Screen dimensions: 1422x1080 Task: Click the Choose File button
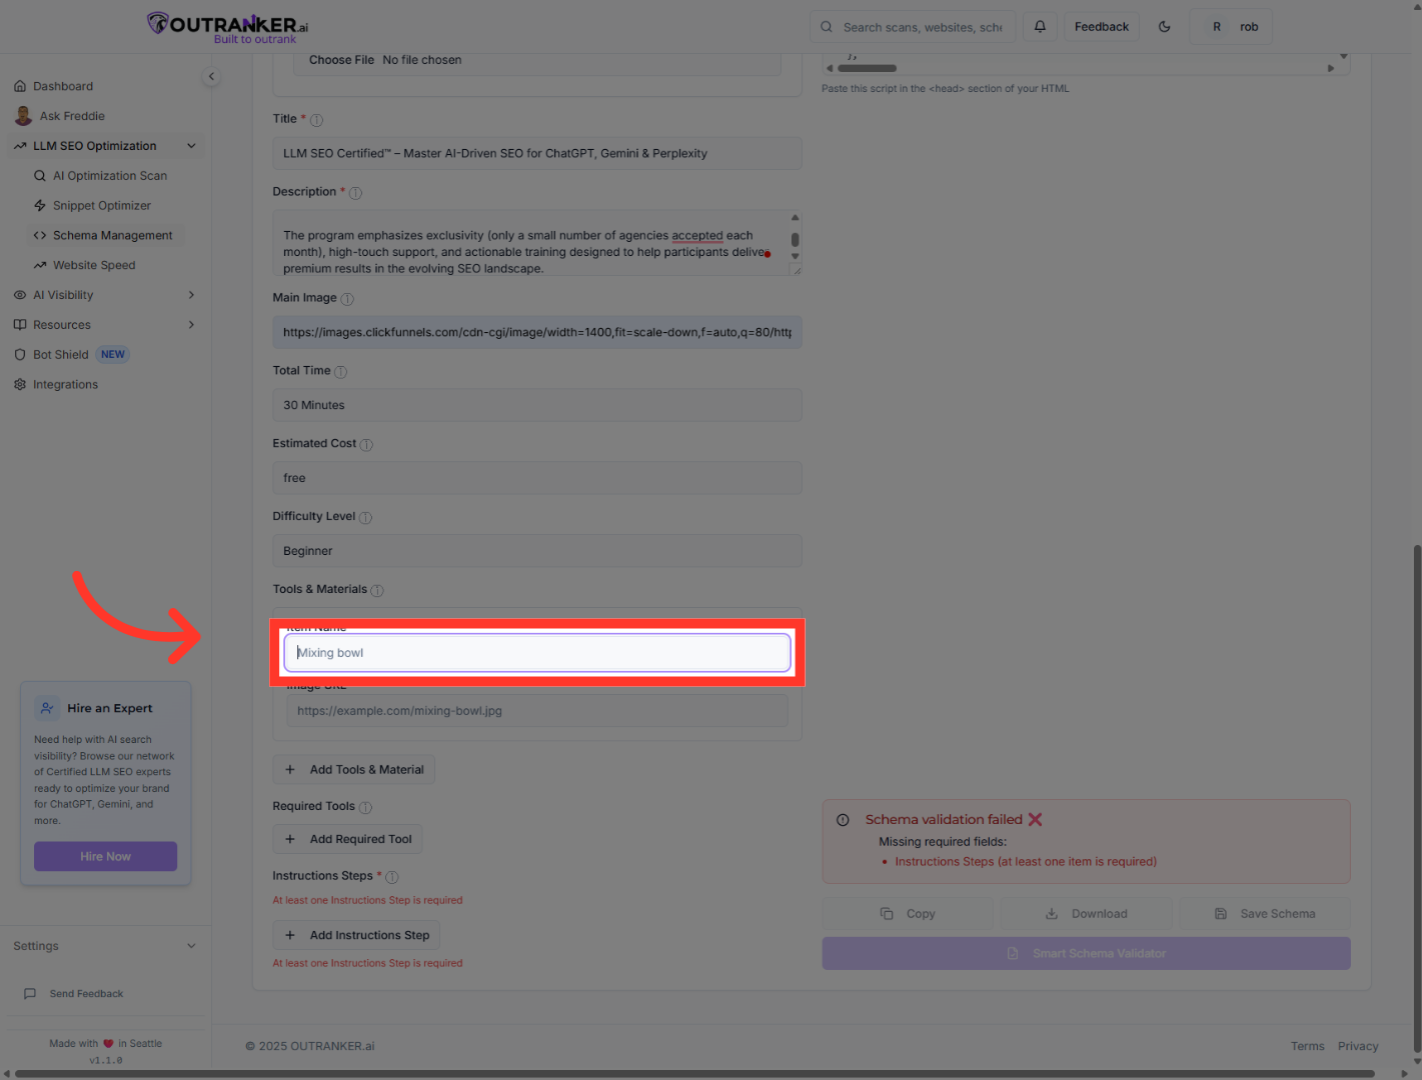(341, 60)
